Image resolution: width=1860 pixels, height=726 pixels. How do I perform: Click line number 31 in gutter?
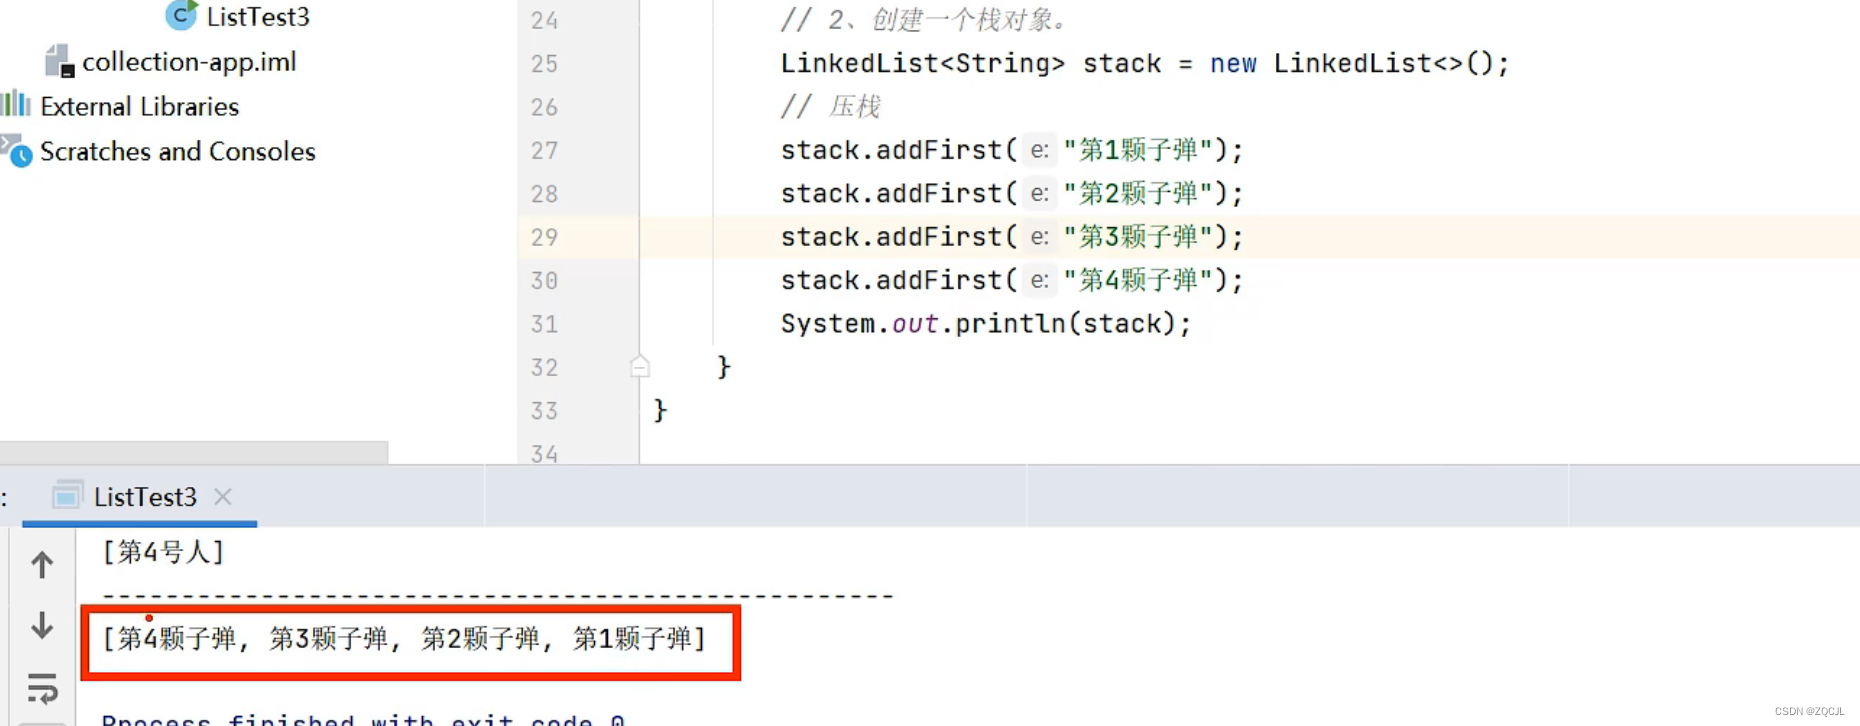tap(544, 324)
